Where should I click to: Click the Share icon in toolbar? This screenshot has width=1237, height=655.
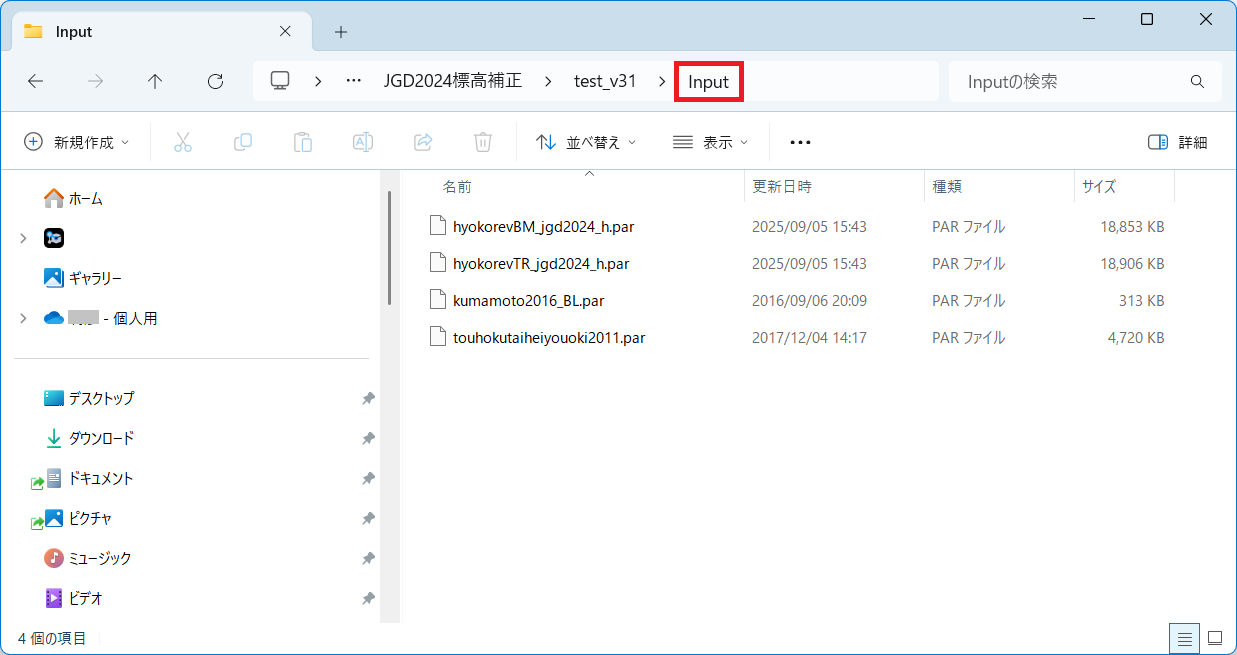(423, 142)
